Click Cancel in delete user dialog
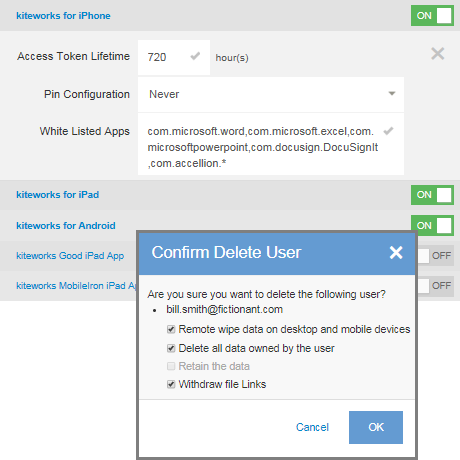Image resolution: width=460 pixels, height=460 pixels. (312, 427)
